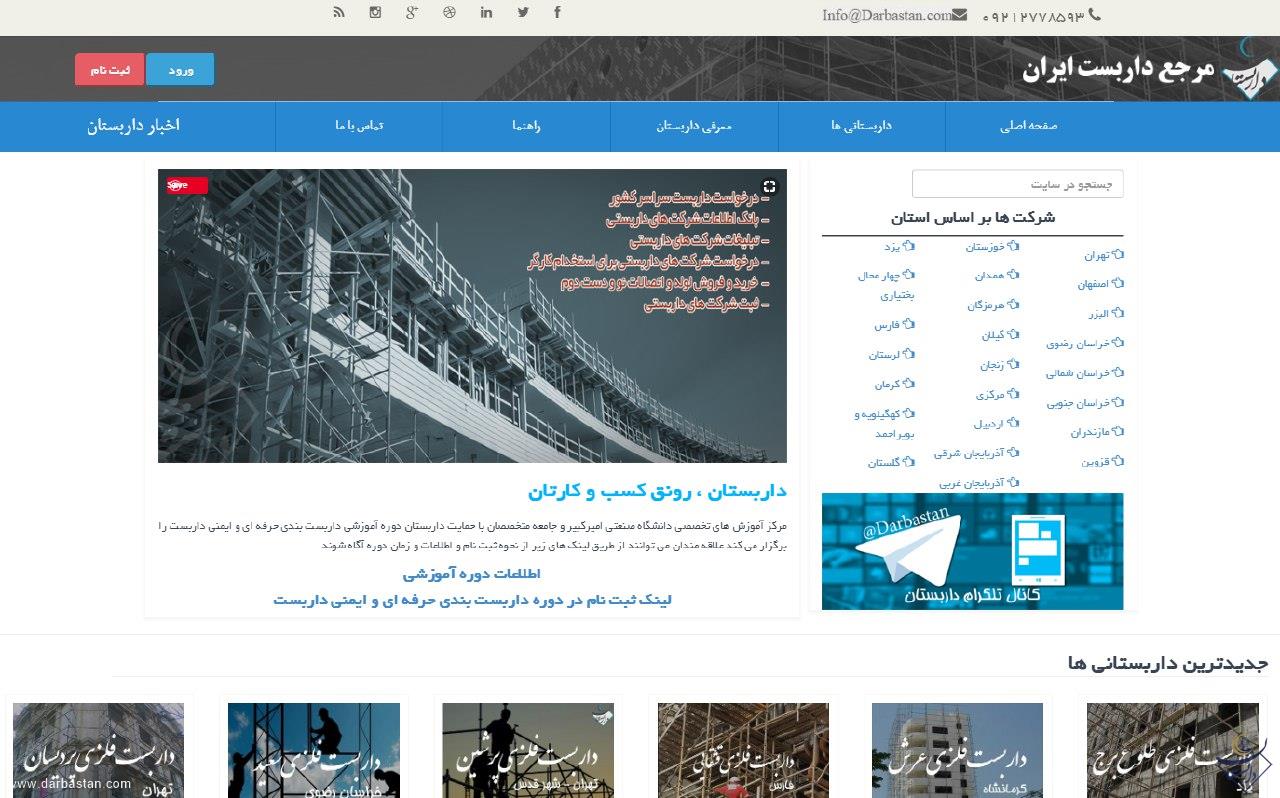Viewport: 1280px width, 798px height.
Task: Click the red Save badge on slider image
Action: [x=187, y=185]
